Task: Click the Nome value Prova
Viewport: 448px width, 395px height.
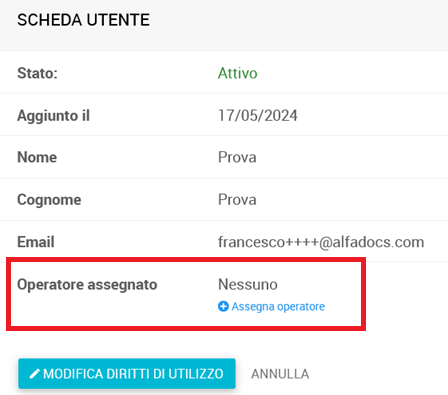Action: pos(237,157)
